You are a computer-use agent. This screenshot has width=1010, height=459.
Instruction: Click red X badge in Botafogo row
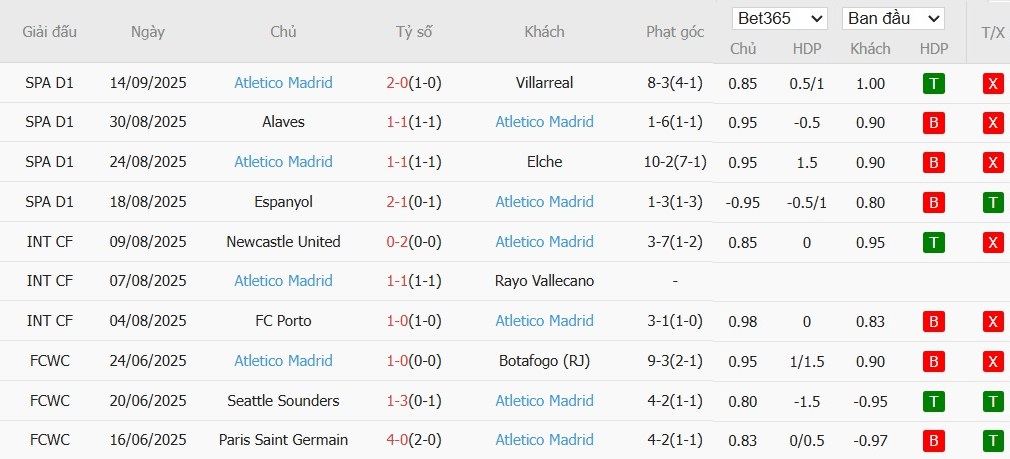click(x=993, y=361)
